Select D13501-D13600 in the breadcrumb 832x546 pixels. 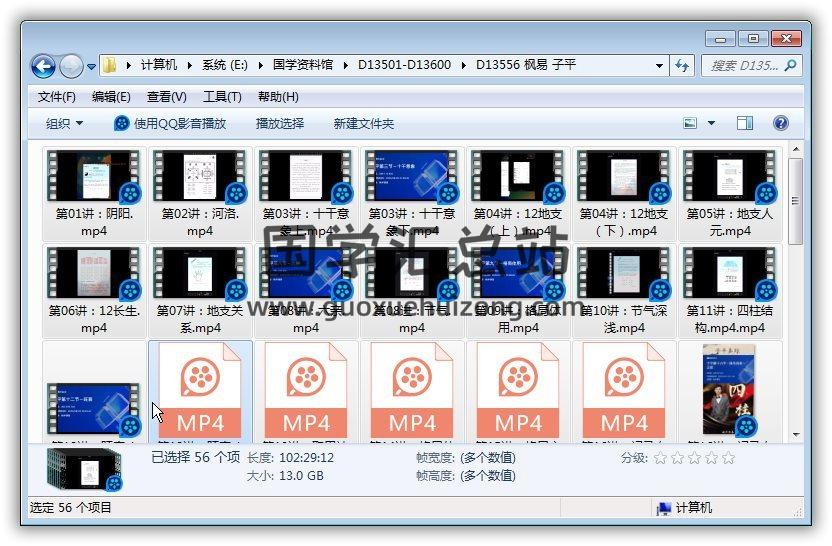pos(404,65)
